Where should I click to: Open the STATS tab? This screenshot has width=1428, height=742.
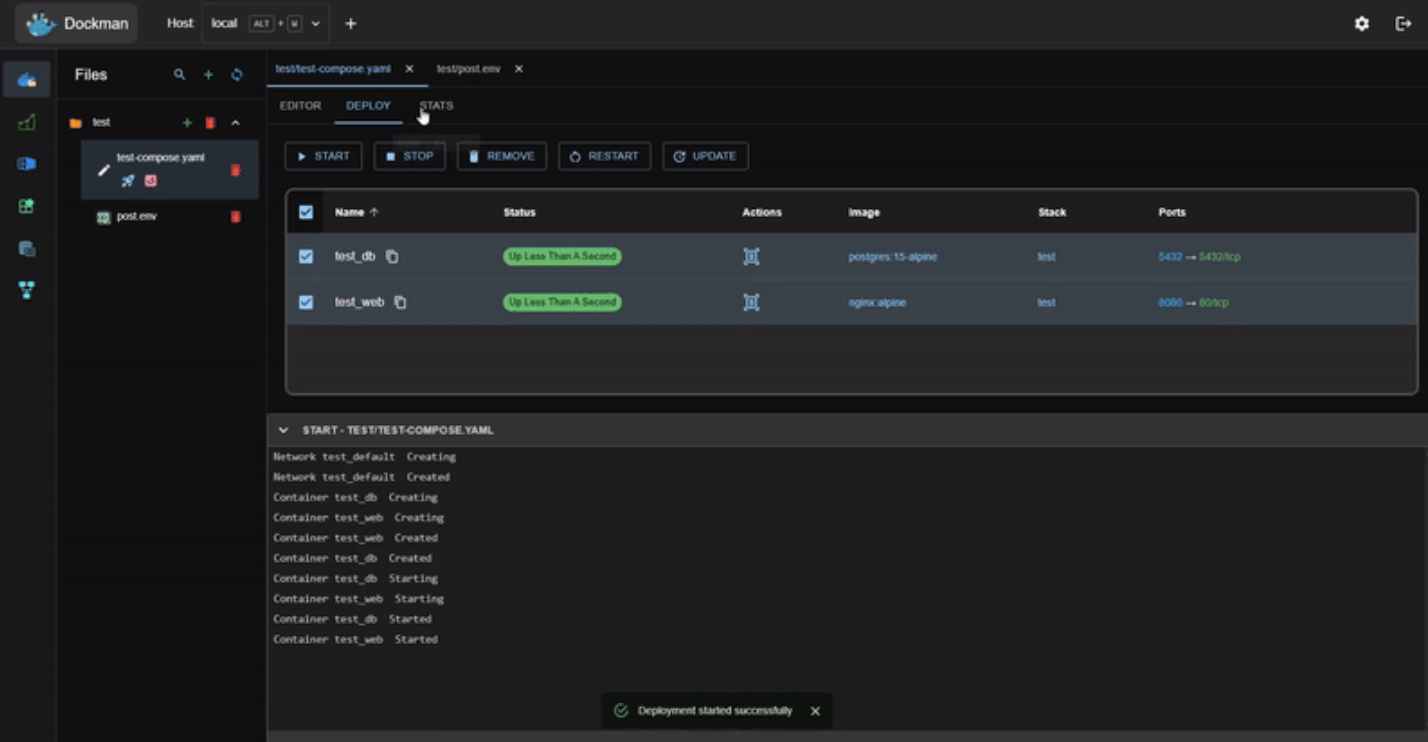pyautogui.click(x=436, y=105)
